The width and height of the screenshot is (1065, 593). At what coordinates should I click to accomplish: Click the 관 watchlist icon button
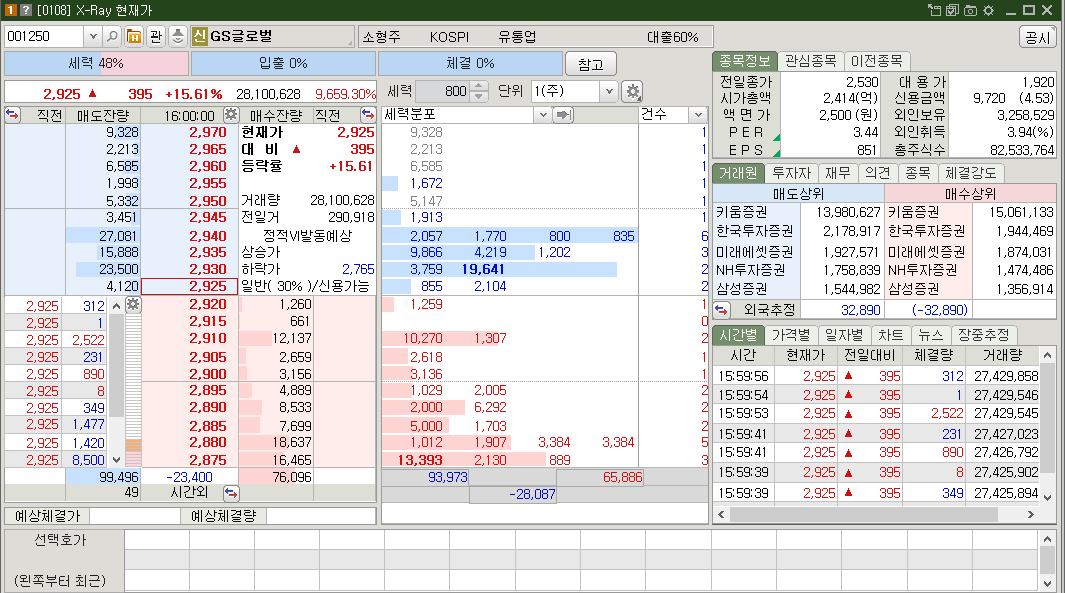pos(156,36)
